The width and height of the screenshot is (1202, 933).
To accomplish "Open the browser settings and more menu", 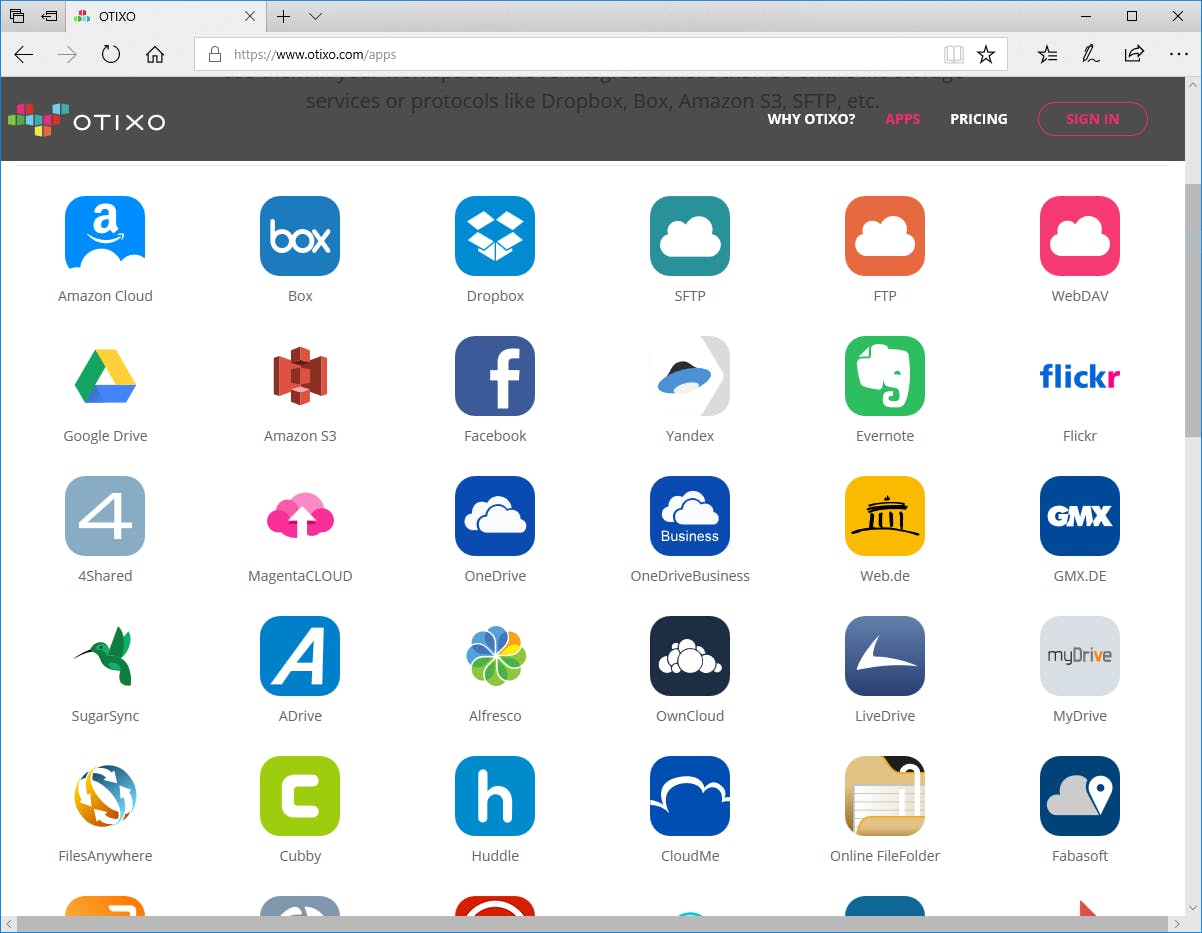I will 1177,55.
